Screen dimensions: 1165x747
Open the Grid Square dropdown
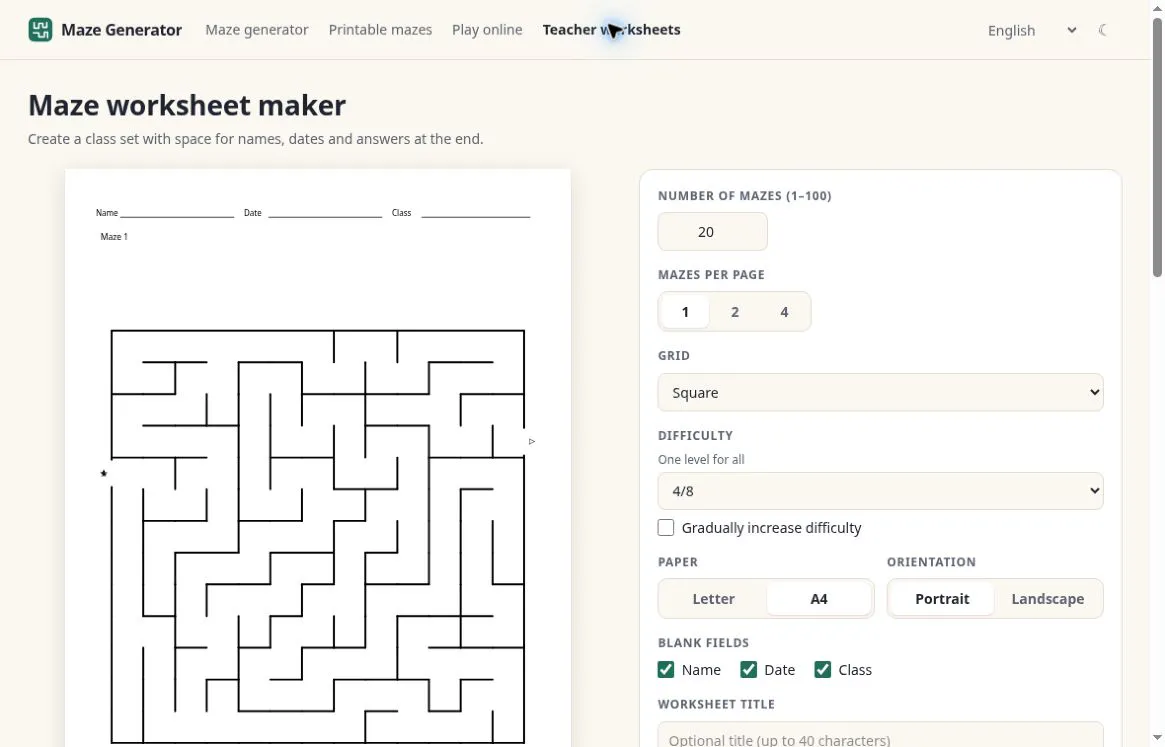(x=880, y=392)
